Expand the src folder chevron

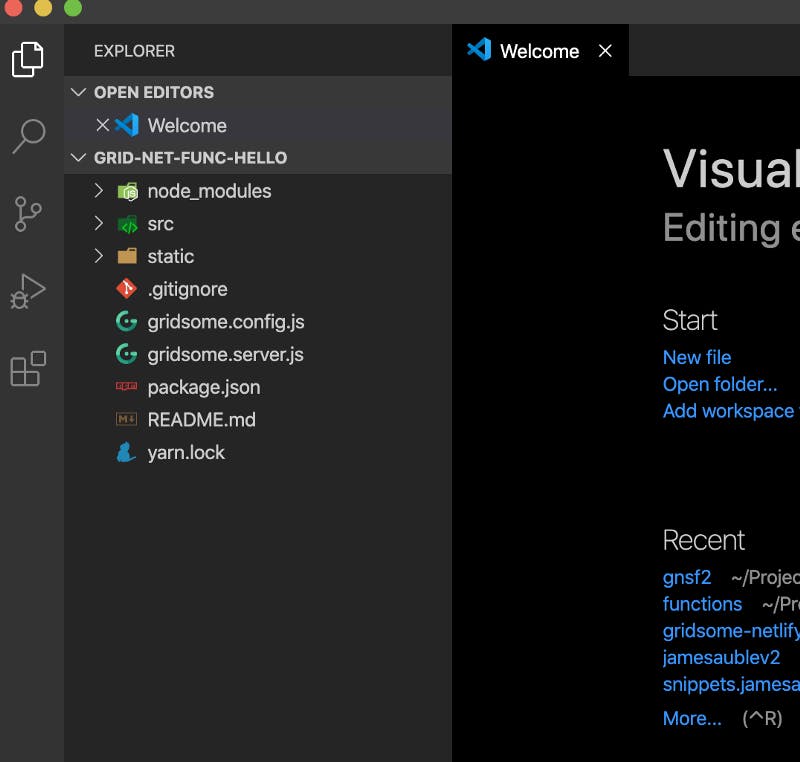coord(99,223)
